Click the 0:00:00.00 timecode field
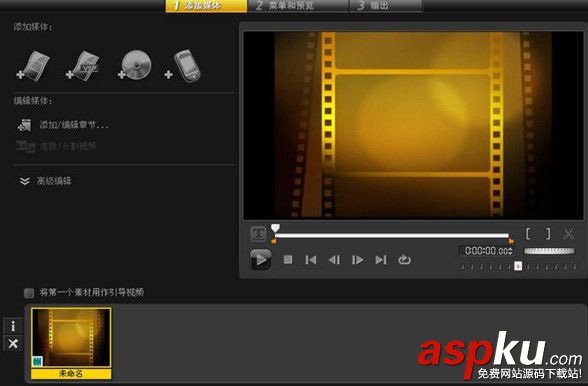Viewport: 588px width, 386px height. (485, 251)
